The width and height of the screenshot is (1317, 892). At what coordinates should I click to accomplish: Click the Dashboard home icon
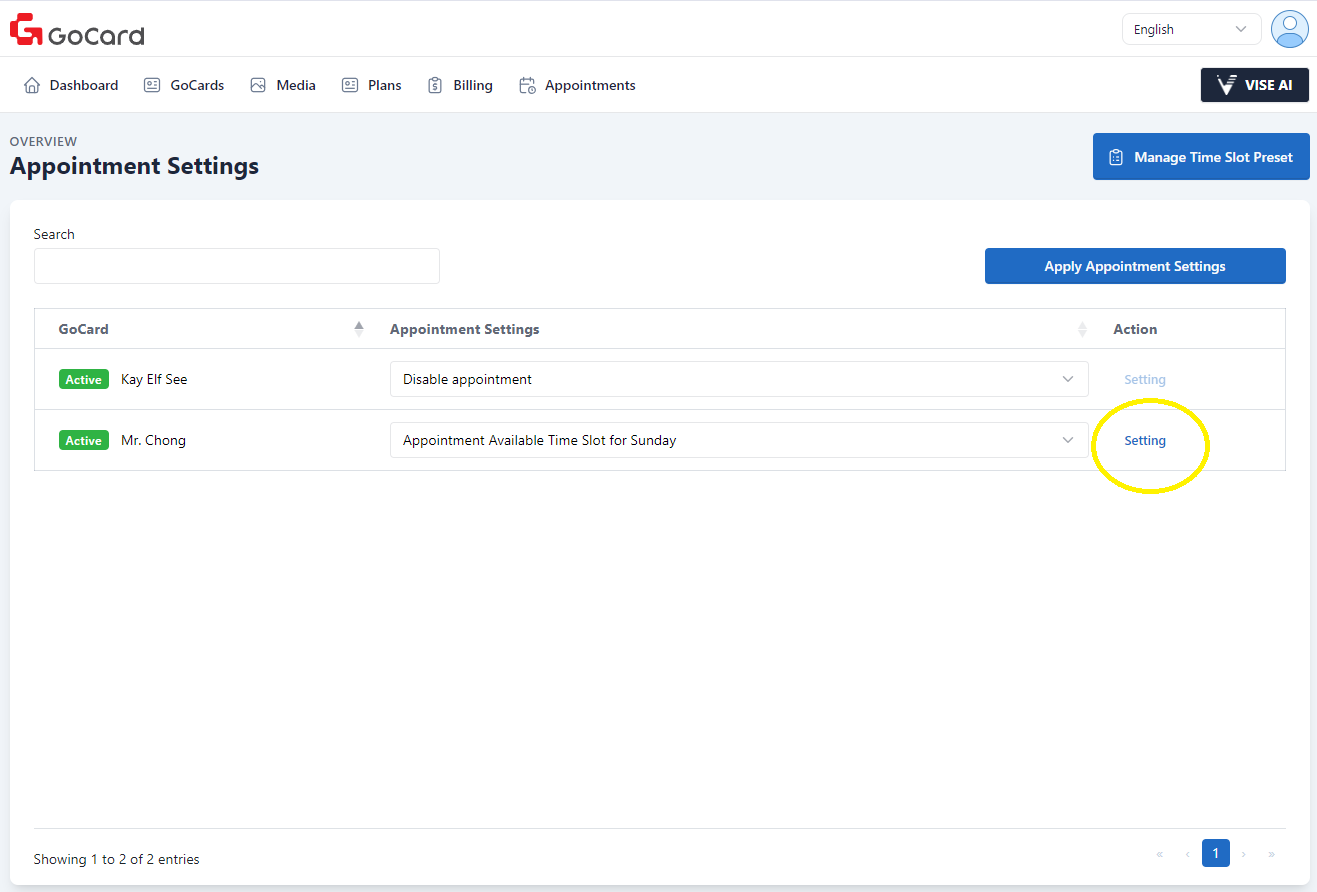click(x=32, y=85)
